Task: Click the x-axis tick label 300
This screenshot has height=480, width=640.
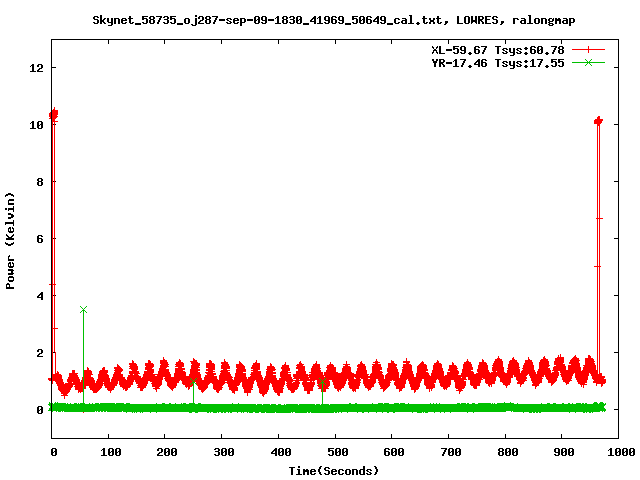Action: [x=224, y=452]
